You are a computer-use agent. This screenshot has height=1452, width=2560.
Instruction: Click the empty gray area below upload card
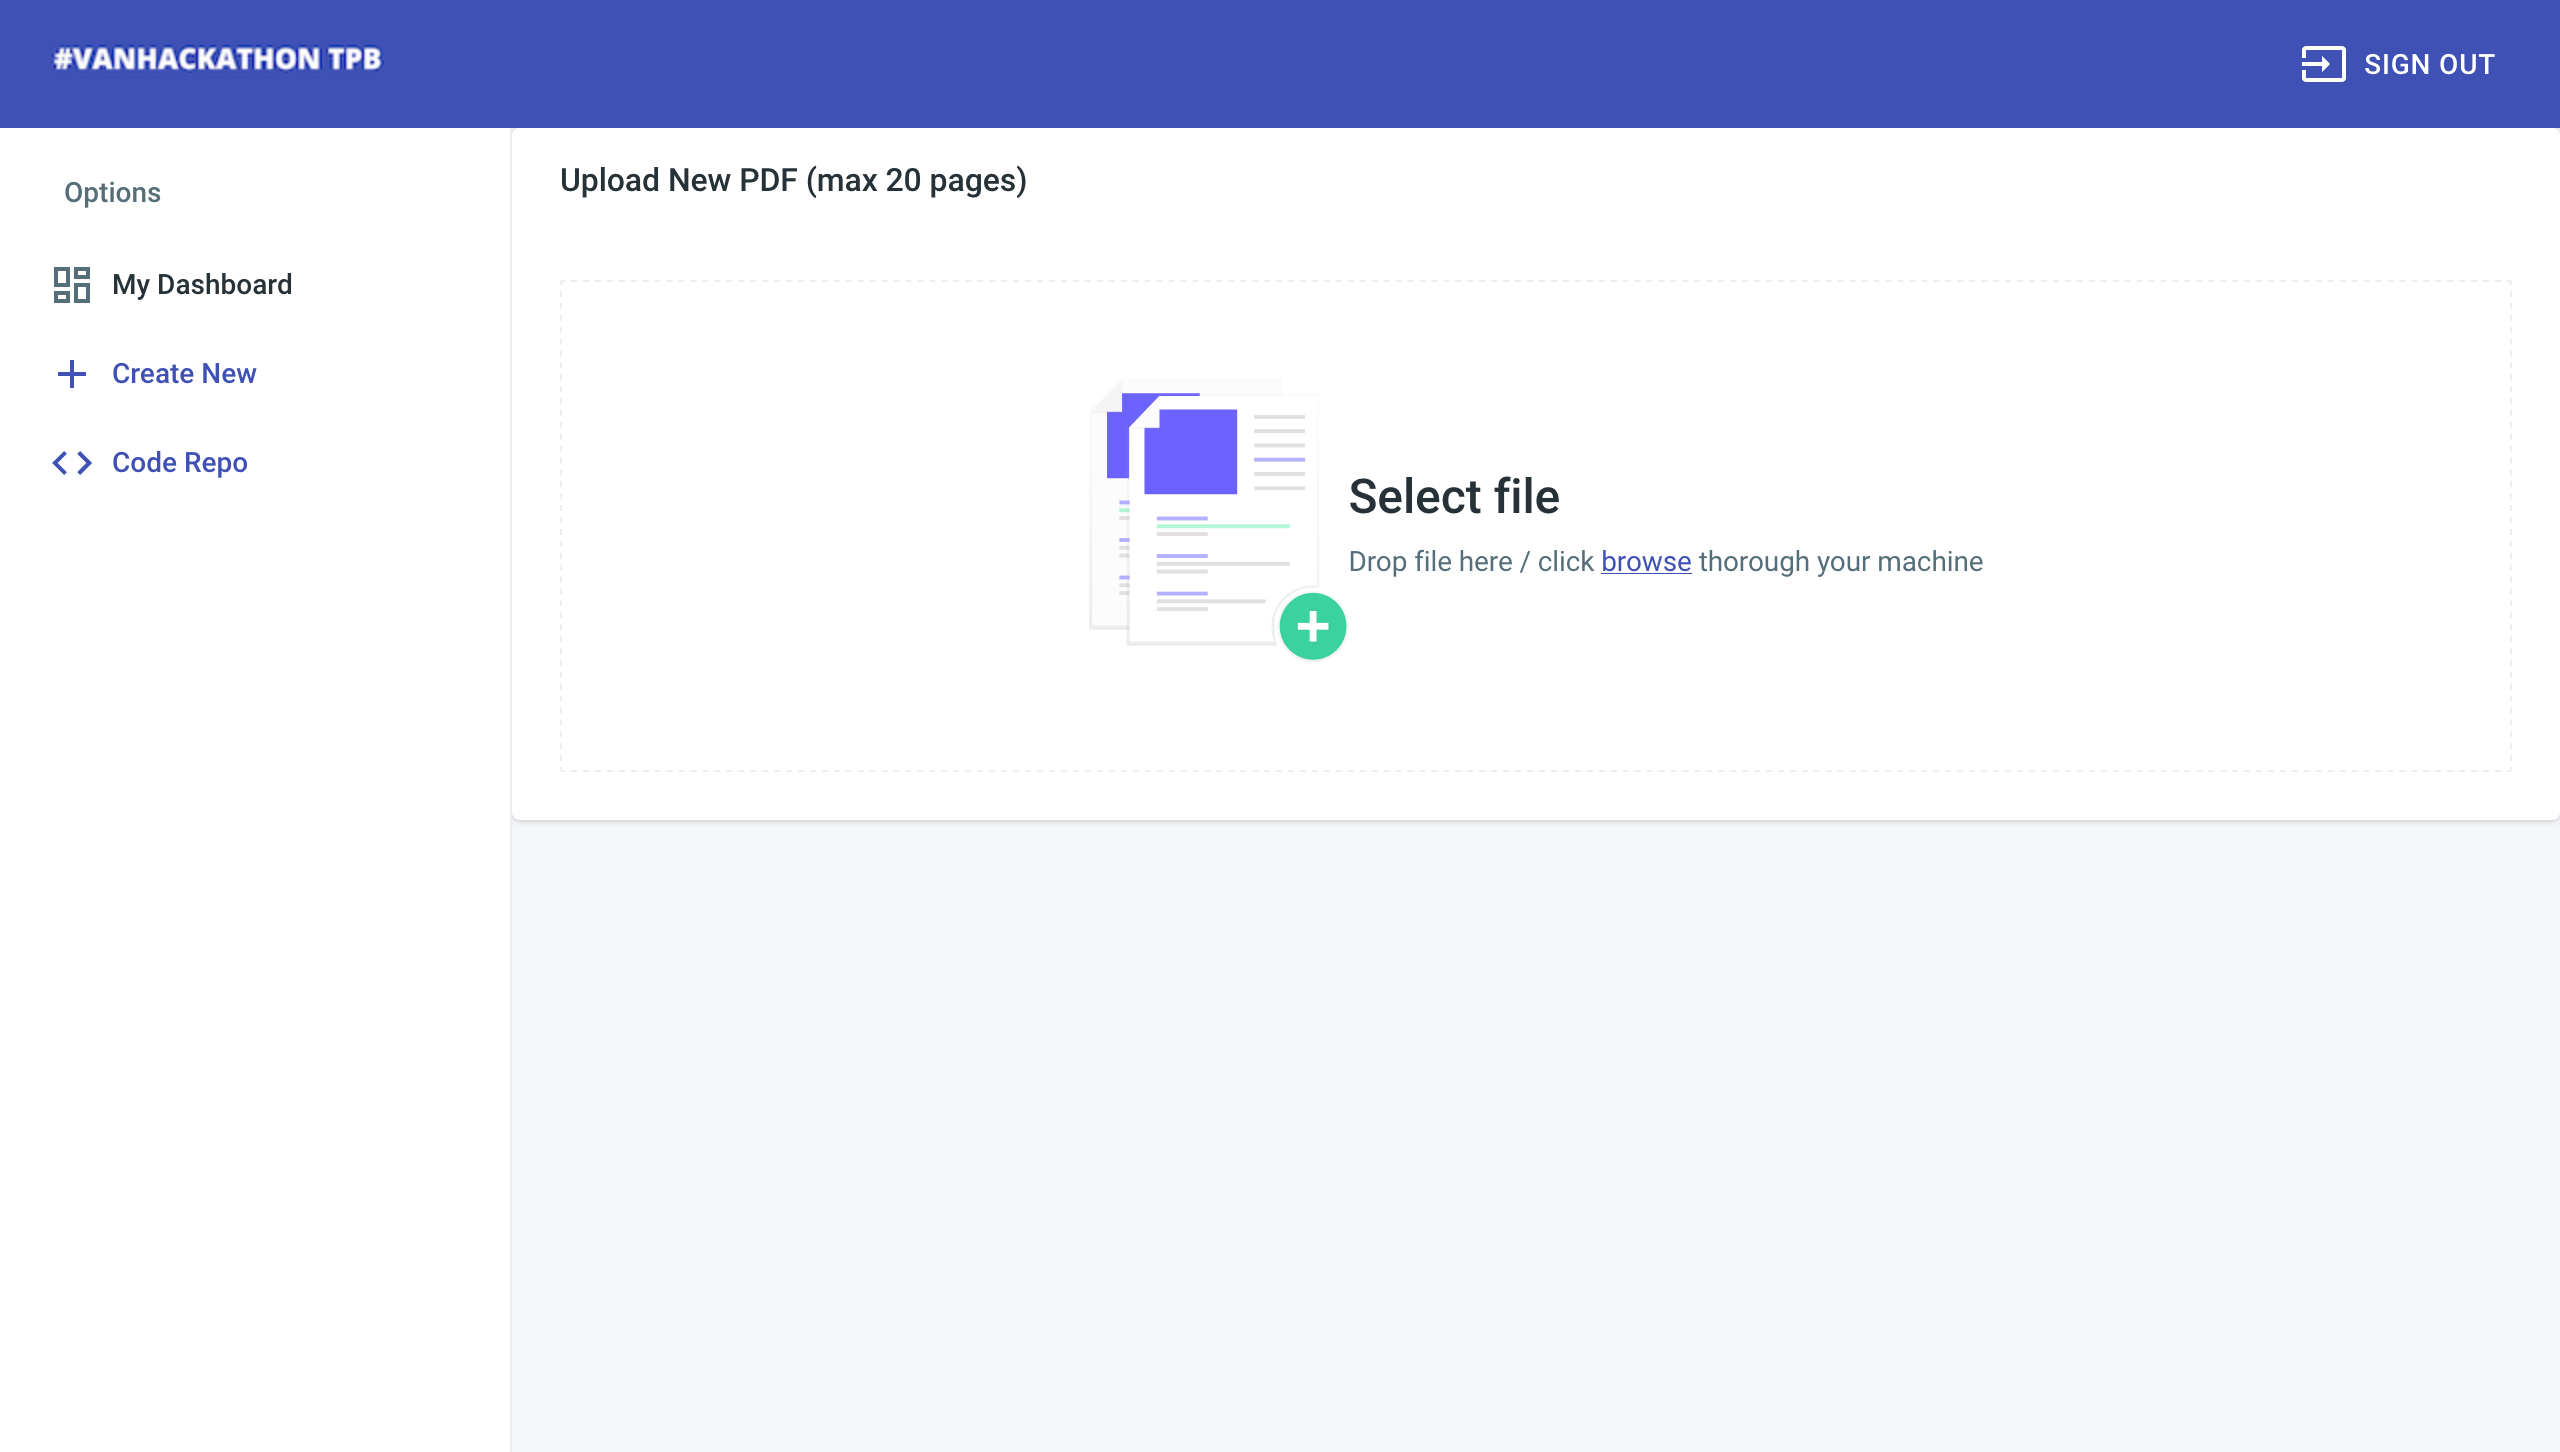(1534, 1130)
